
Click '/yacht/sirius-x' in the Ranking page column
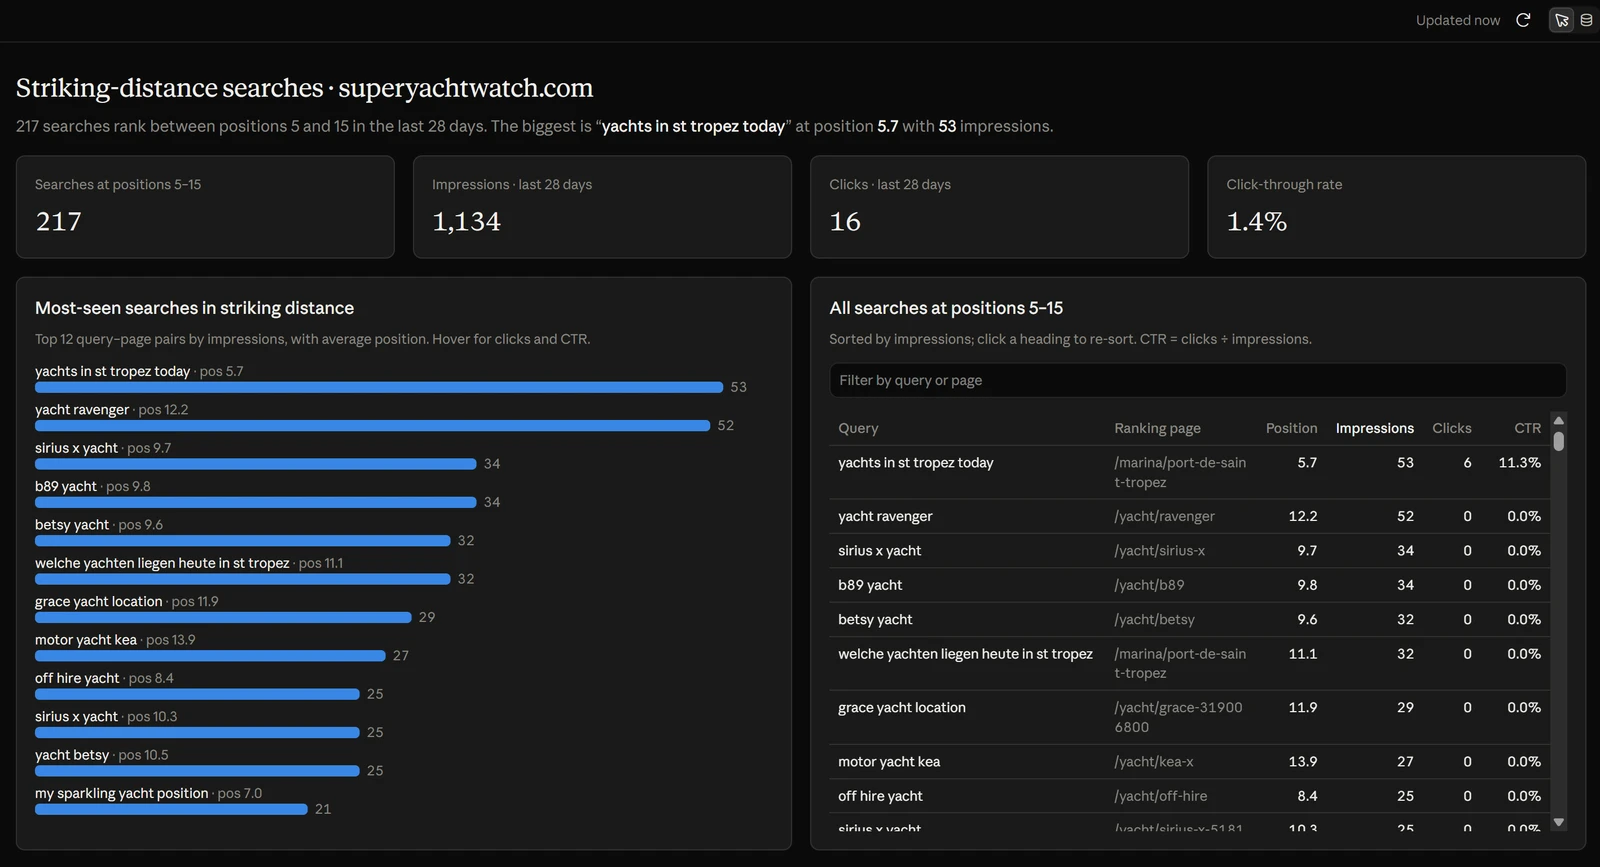pyautogui.click(x=1159, y=551)
